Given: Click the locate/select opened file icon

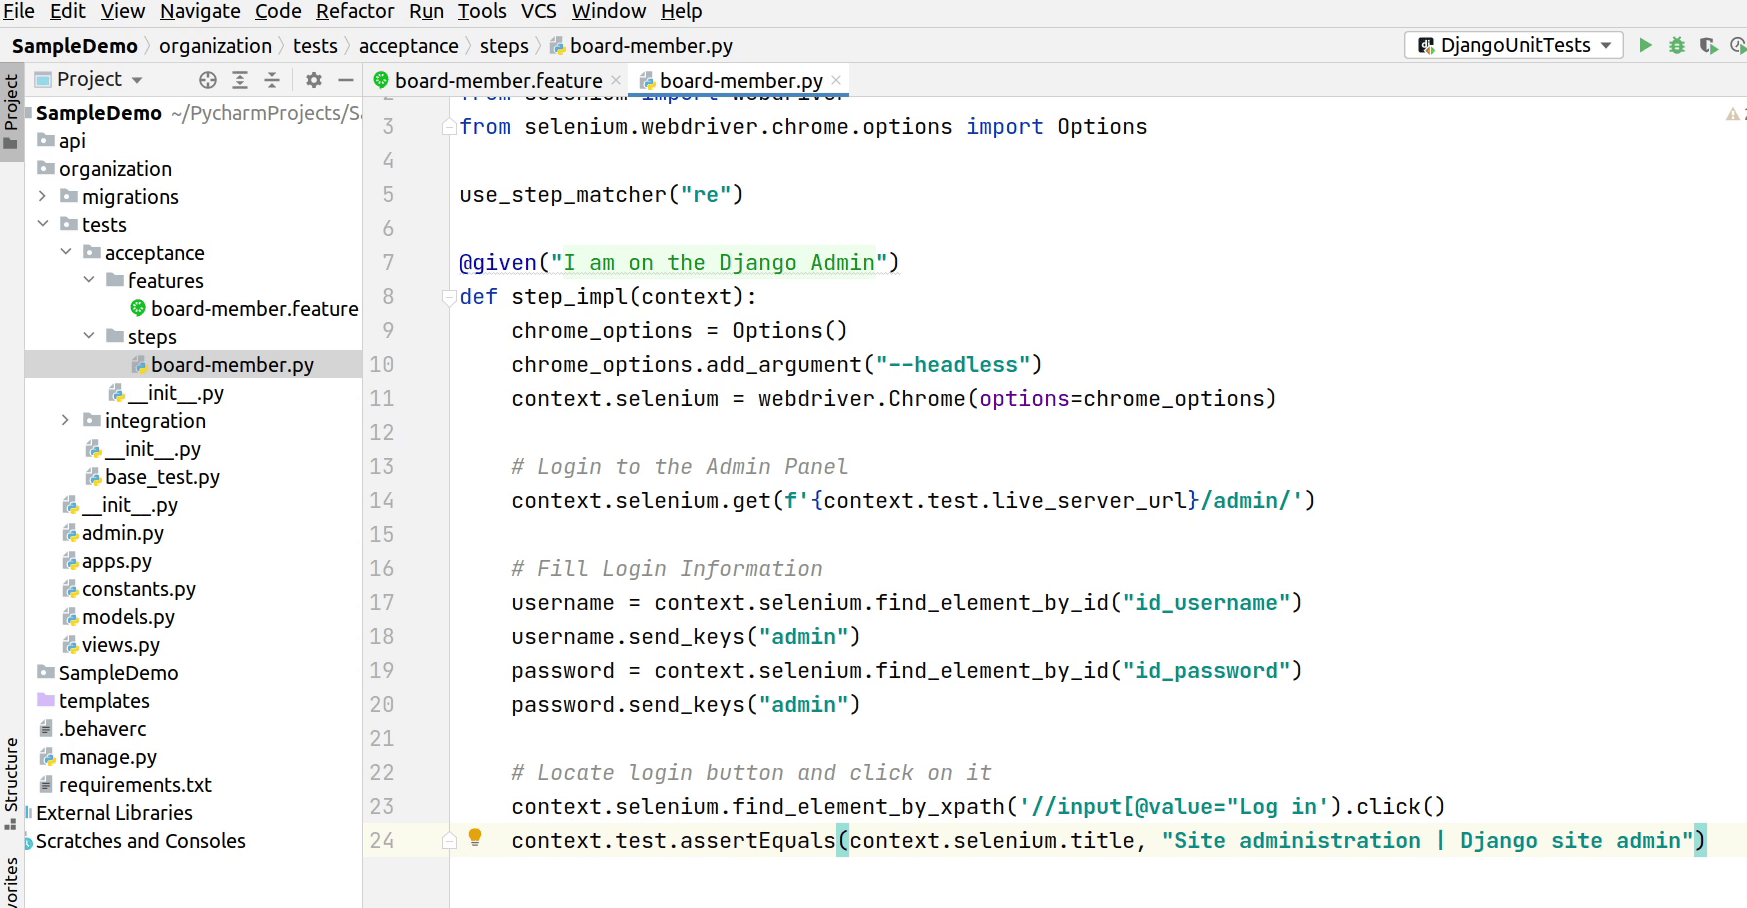Looking at the screenshot, I should click(x=208, y=80).
